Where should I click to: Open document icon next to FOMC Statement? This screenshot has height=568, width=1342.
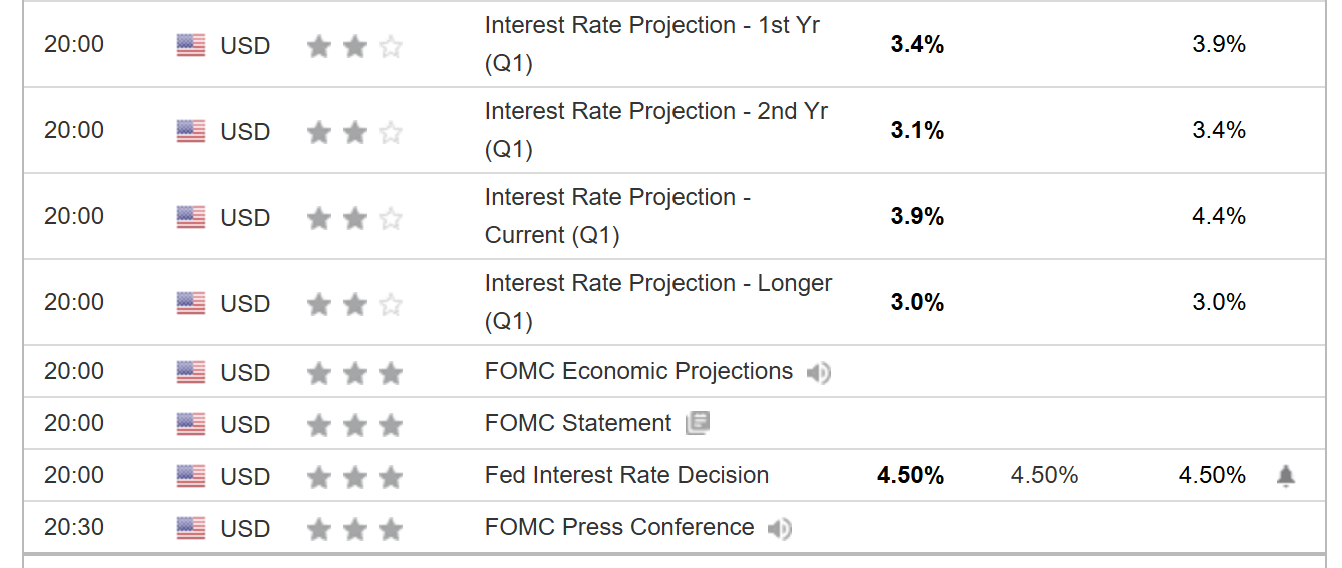(x=697, y=424)
